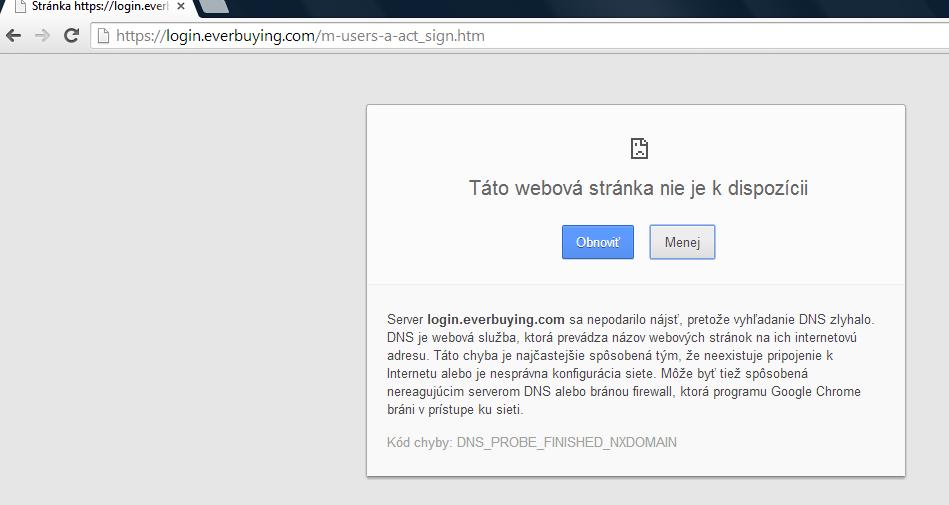
Task: Click the 'Kód chyby: DNS_PROBE_FINISHED_NXDOMAIN' text
Action: (532, 443)
